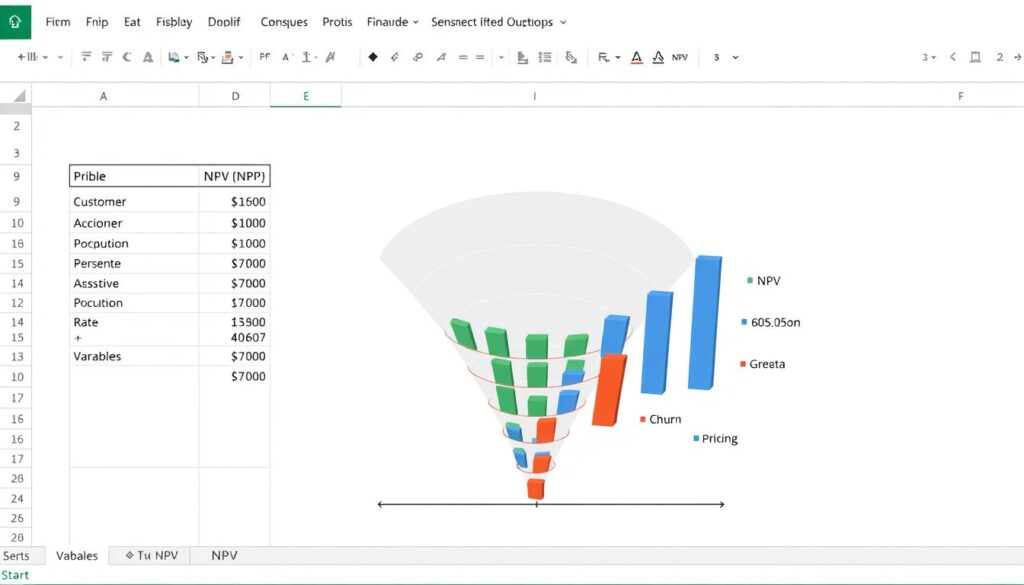The height and width of the screenshot is (585, 1024).
Task: Click the paint bucket fill color icon
Action: pyautogui.click(x=229, y=57)
